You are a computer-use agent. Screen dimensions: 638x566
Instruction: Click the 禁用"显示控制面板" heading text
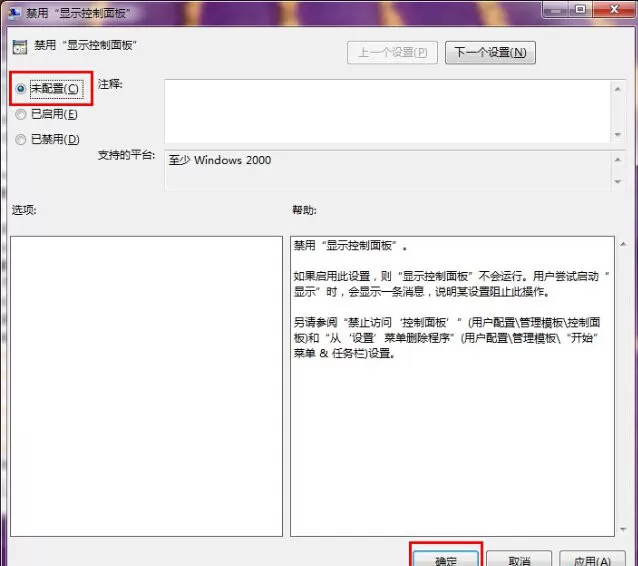coord(85,45)
